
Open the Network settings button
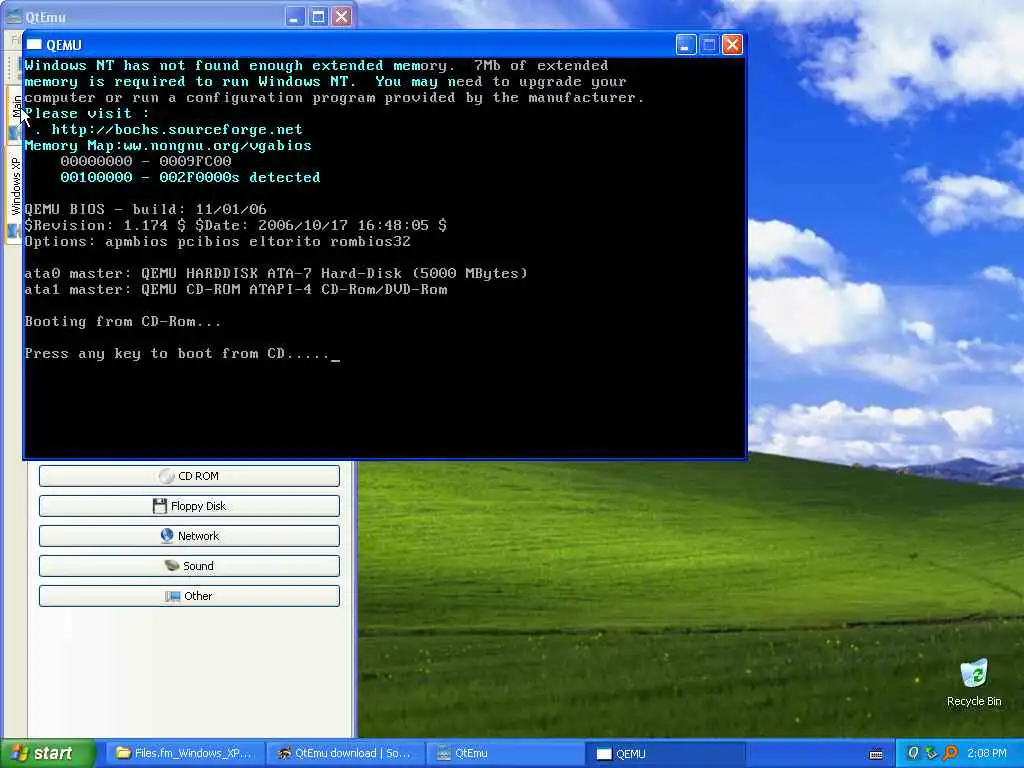[x=189, y=536]
